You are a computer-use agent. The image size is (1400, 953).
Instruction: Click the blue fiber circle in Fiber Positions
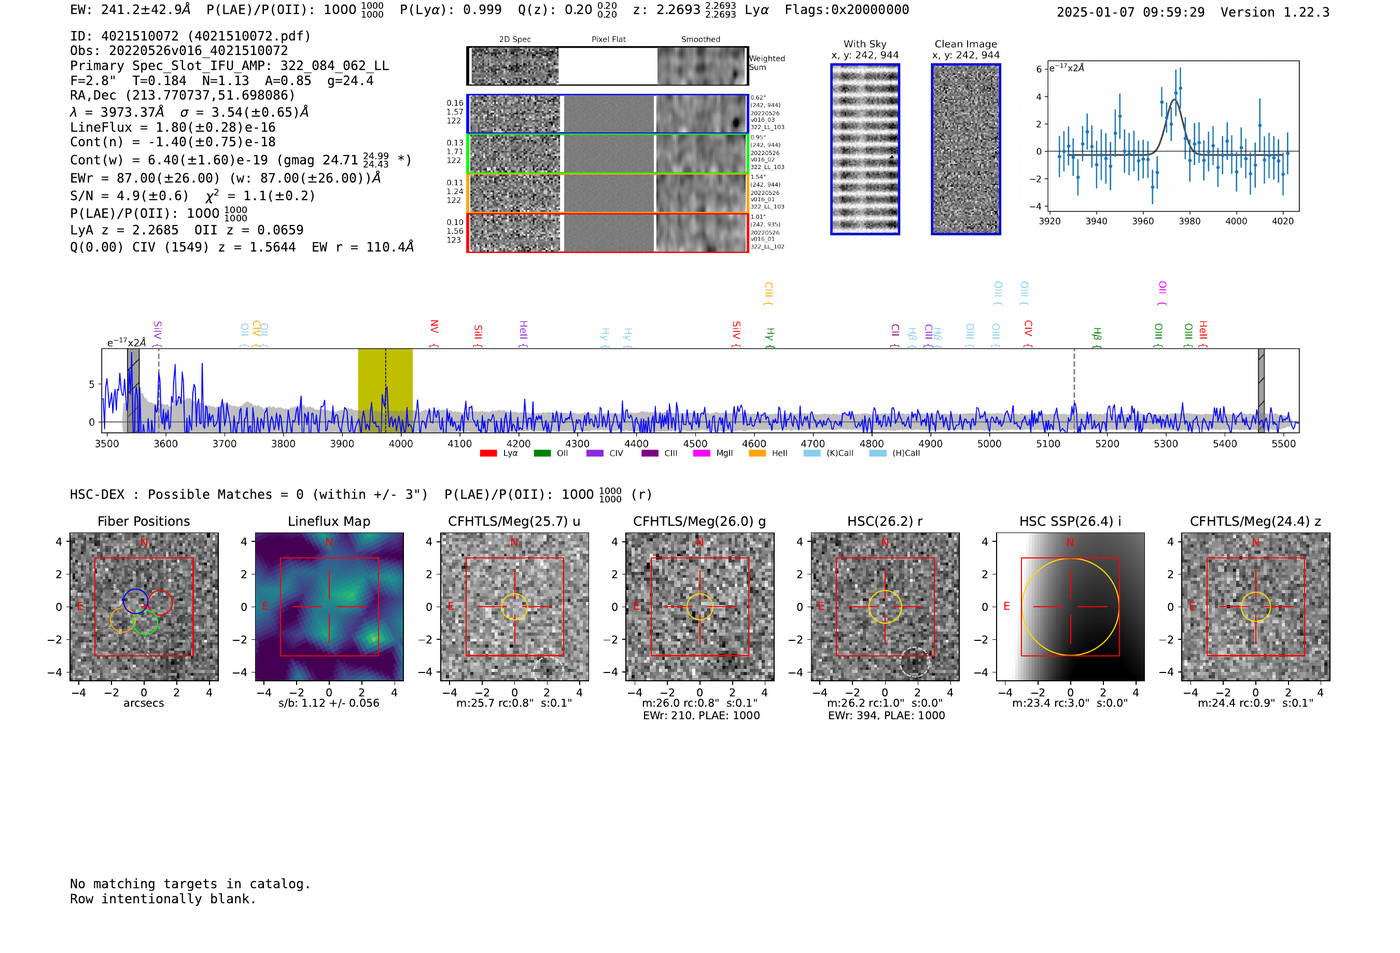coord(136,601)
